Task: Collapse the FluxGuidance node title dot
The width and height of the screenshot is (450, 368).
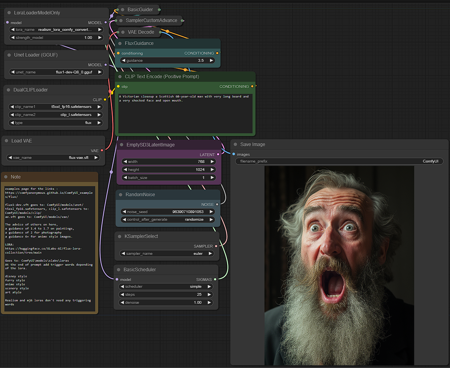Action: [120, 44]
